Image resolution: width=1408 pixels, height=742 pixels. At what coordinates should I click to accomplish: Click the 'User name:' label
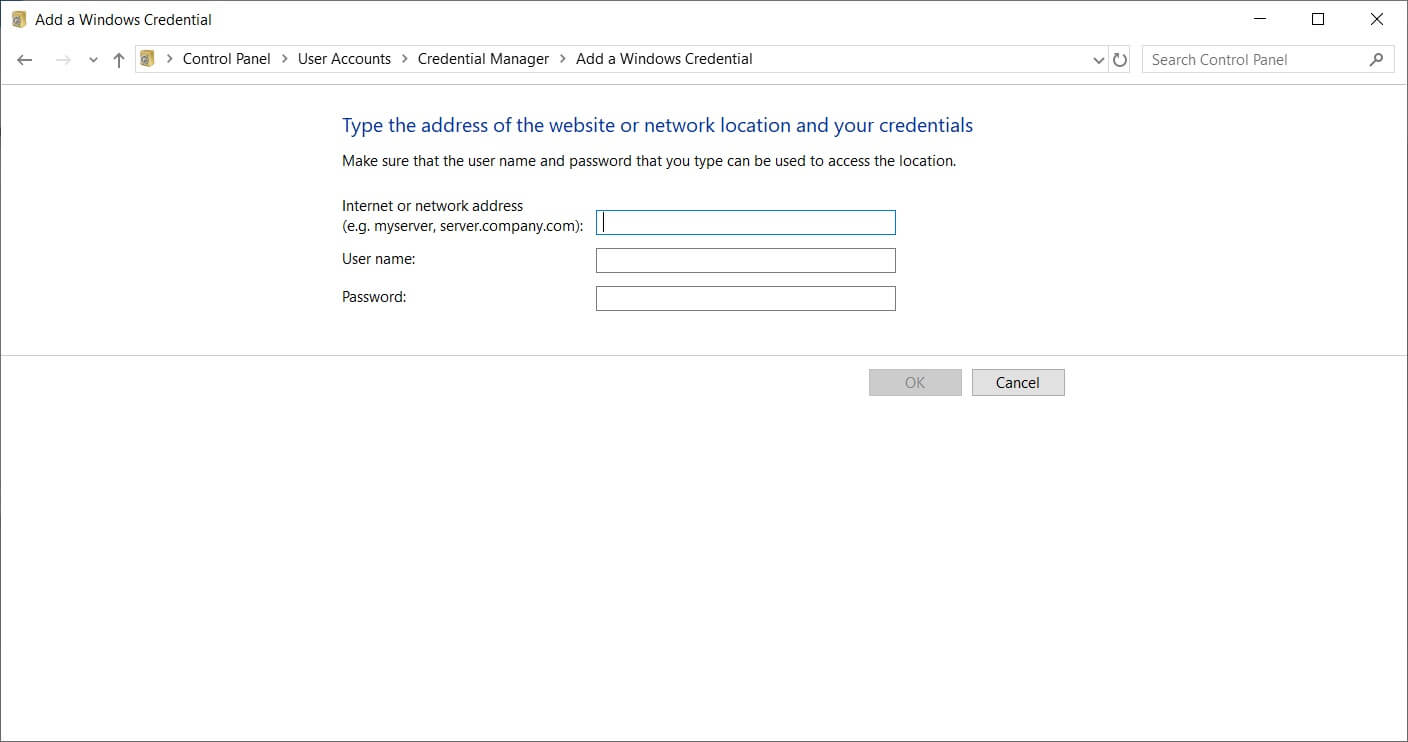point(379,259)
